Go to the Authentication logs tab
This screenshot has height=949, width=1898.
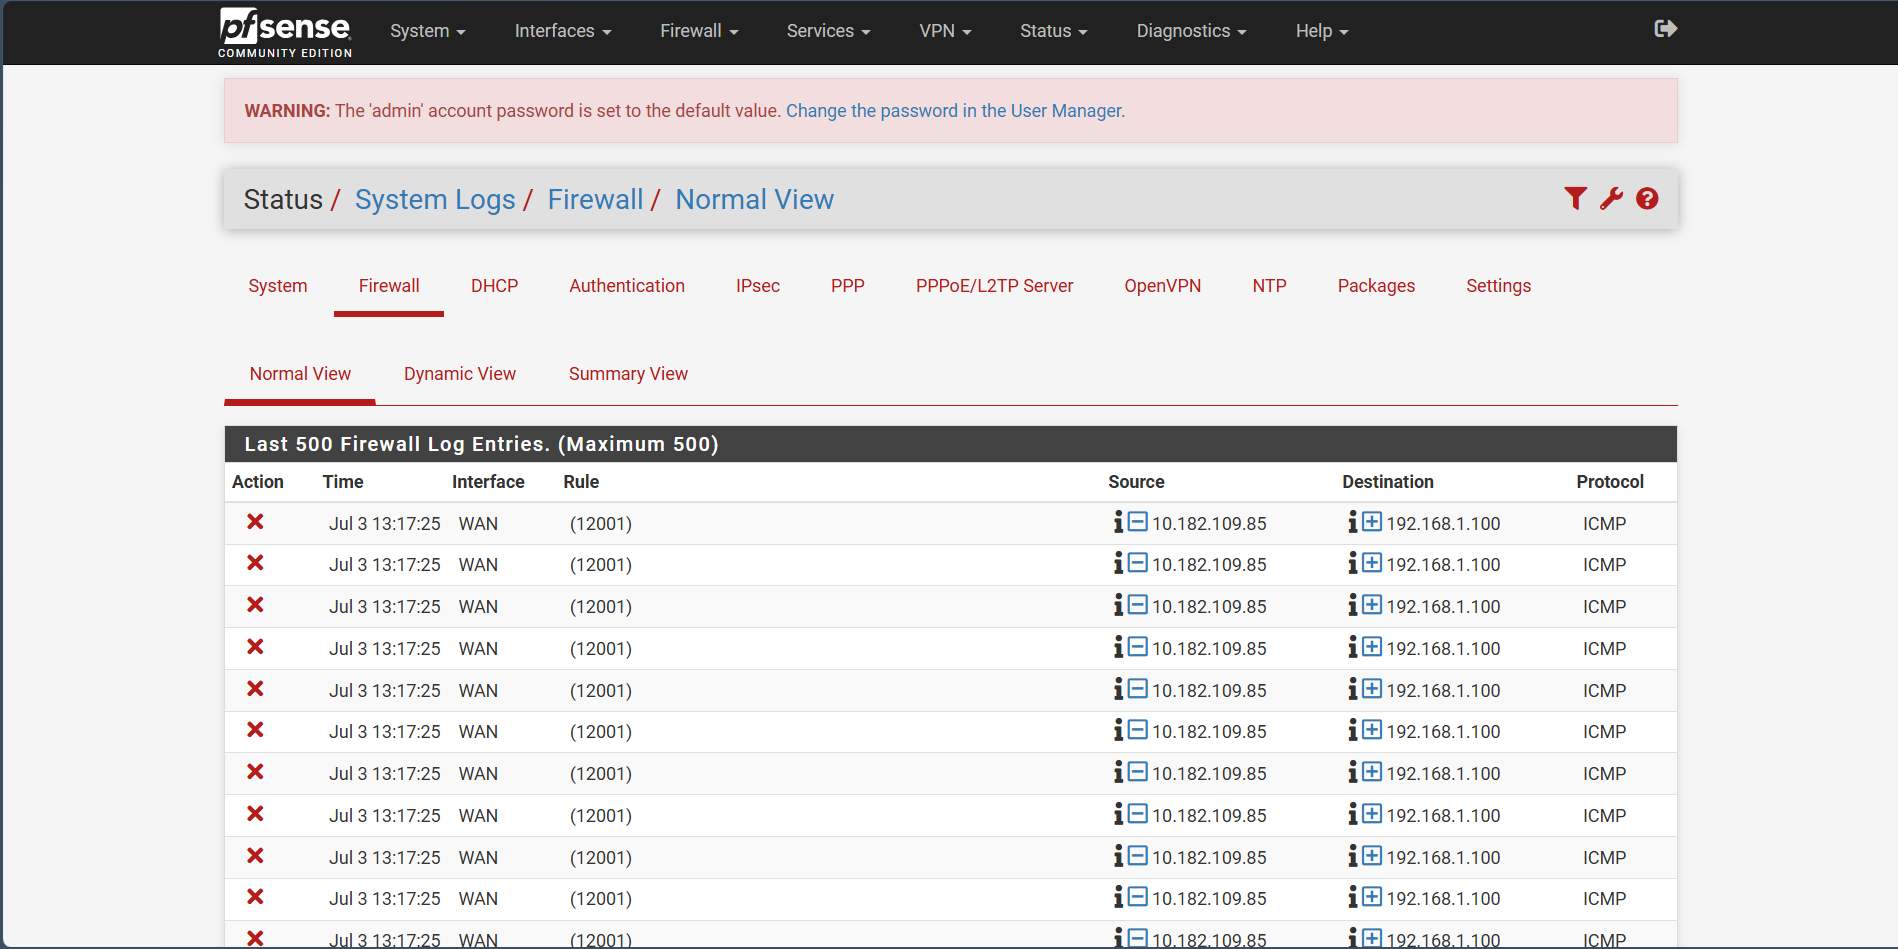click(x=627, y=286)
